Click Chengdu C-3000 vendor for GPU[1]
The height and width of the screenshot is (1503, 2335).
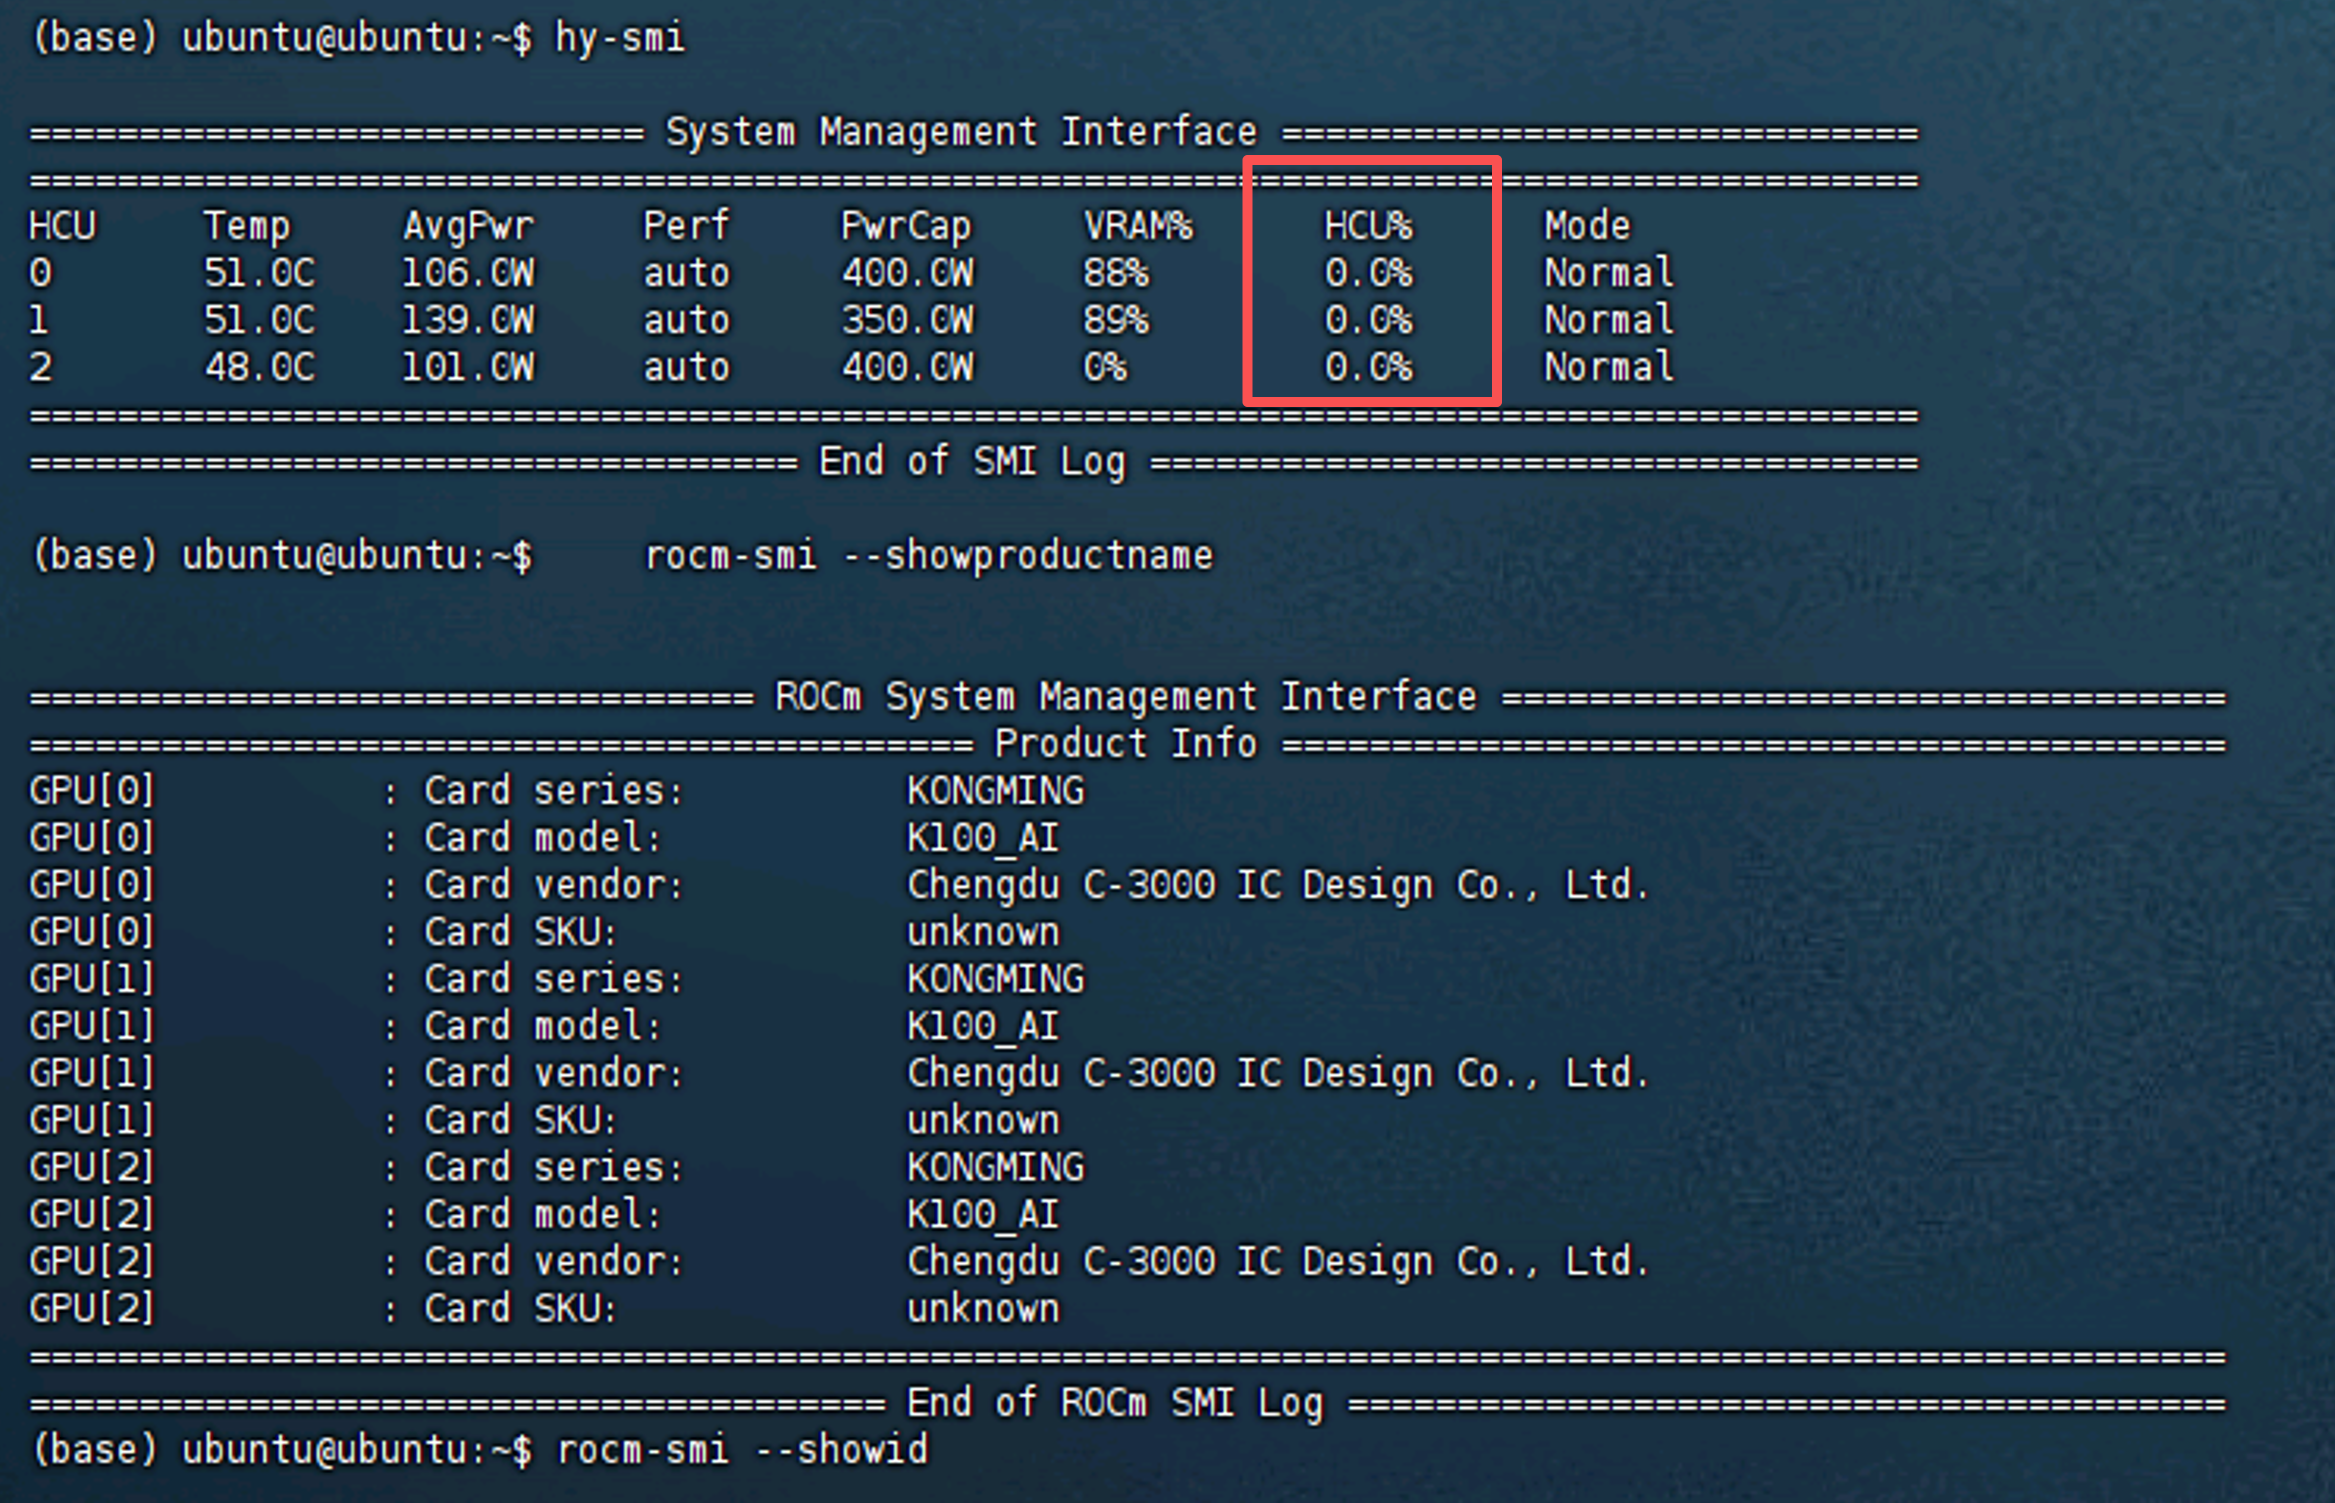(x=1278, y=1073)
